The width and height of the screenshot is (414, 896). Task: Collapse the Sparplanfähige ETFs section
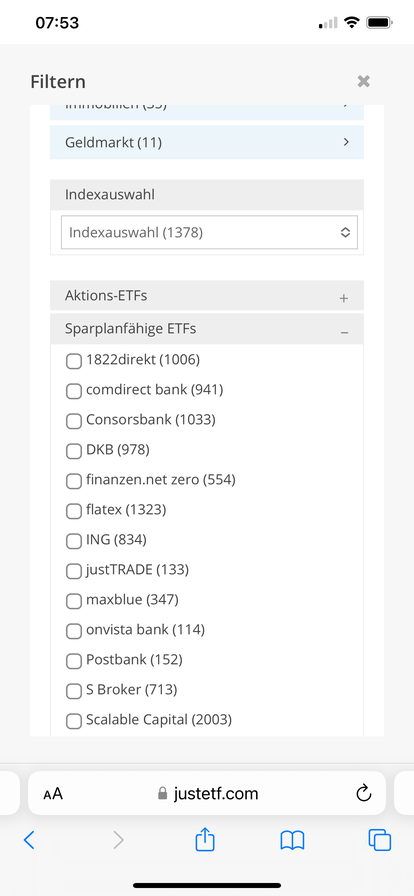pyautogui.click(x=207, y=329)
